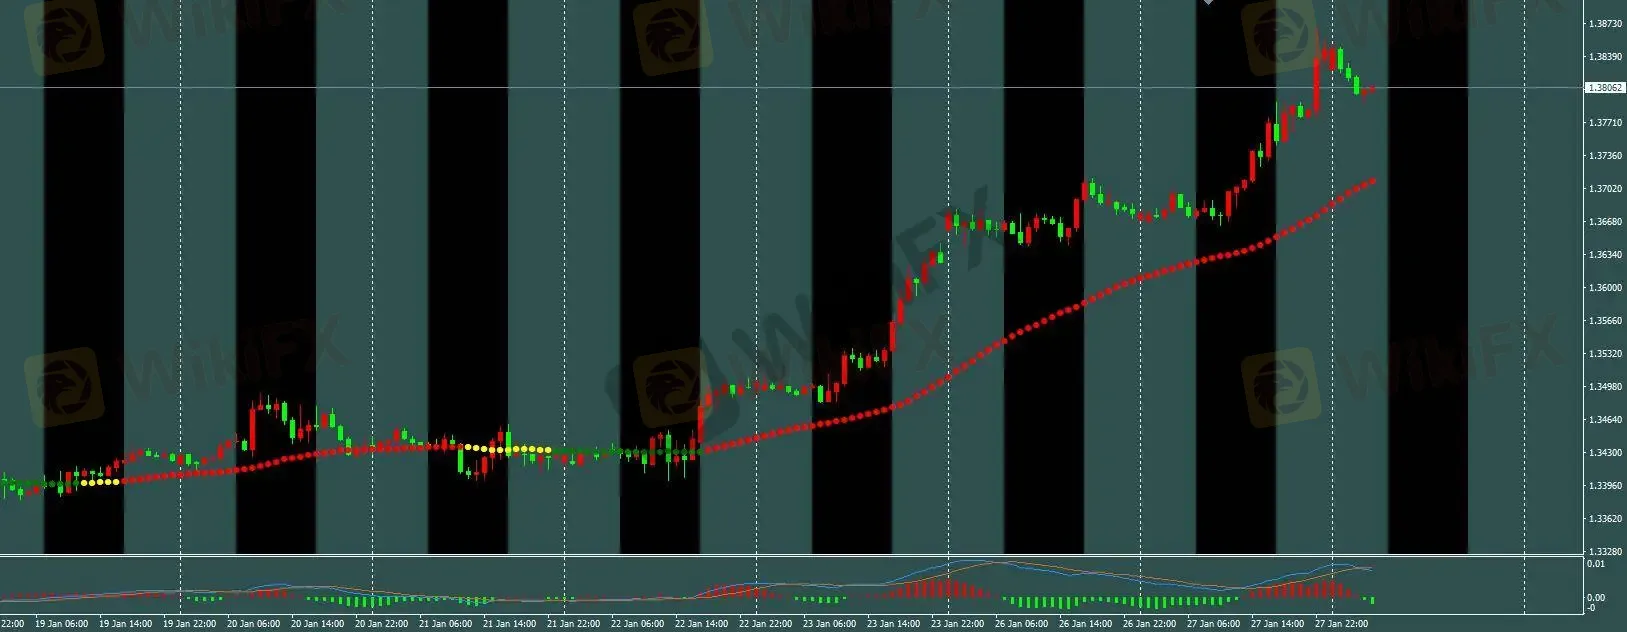Image resolution: width=1627 pixels, height=632 pixels.
Task: Click price scale value 1.35660
Action: 1605,321
